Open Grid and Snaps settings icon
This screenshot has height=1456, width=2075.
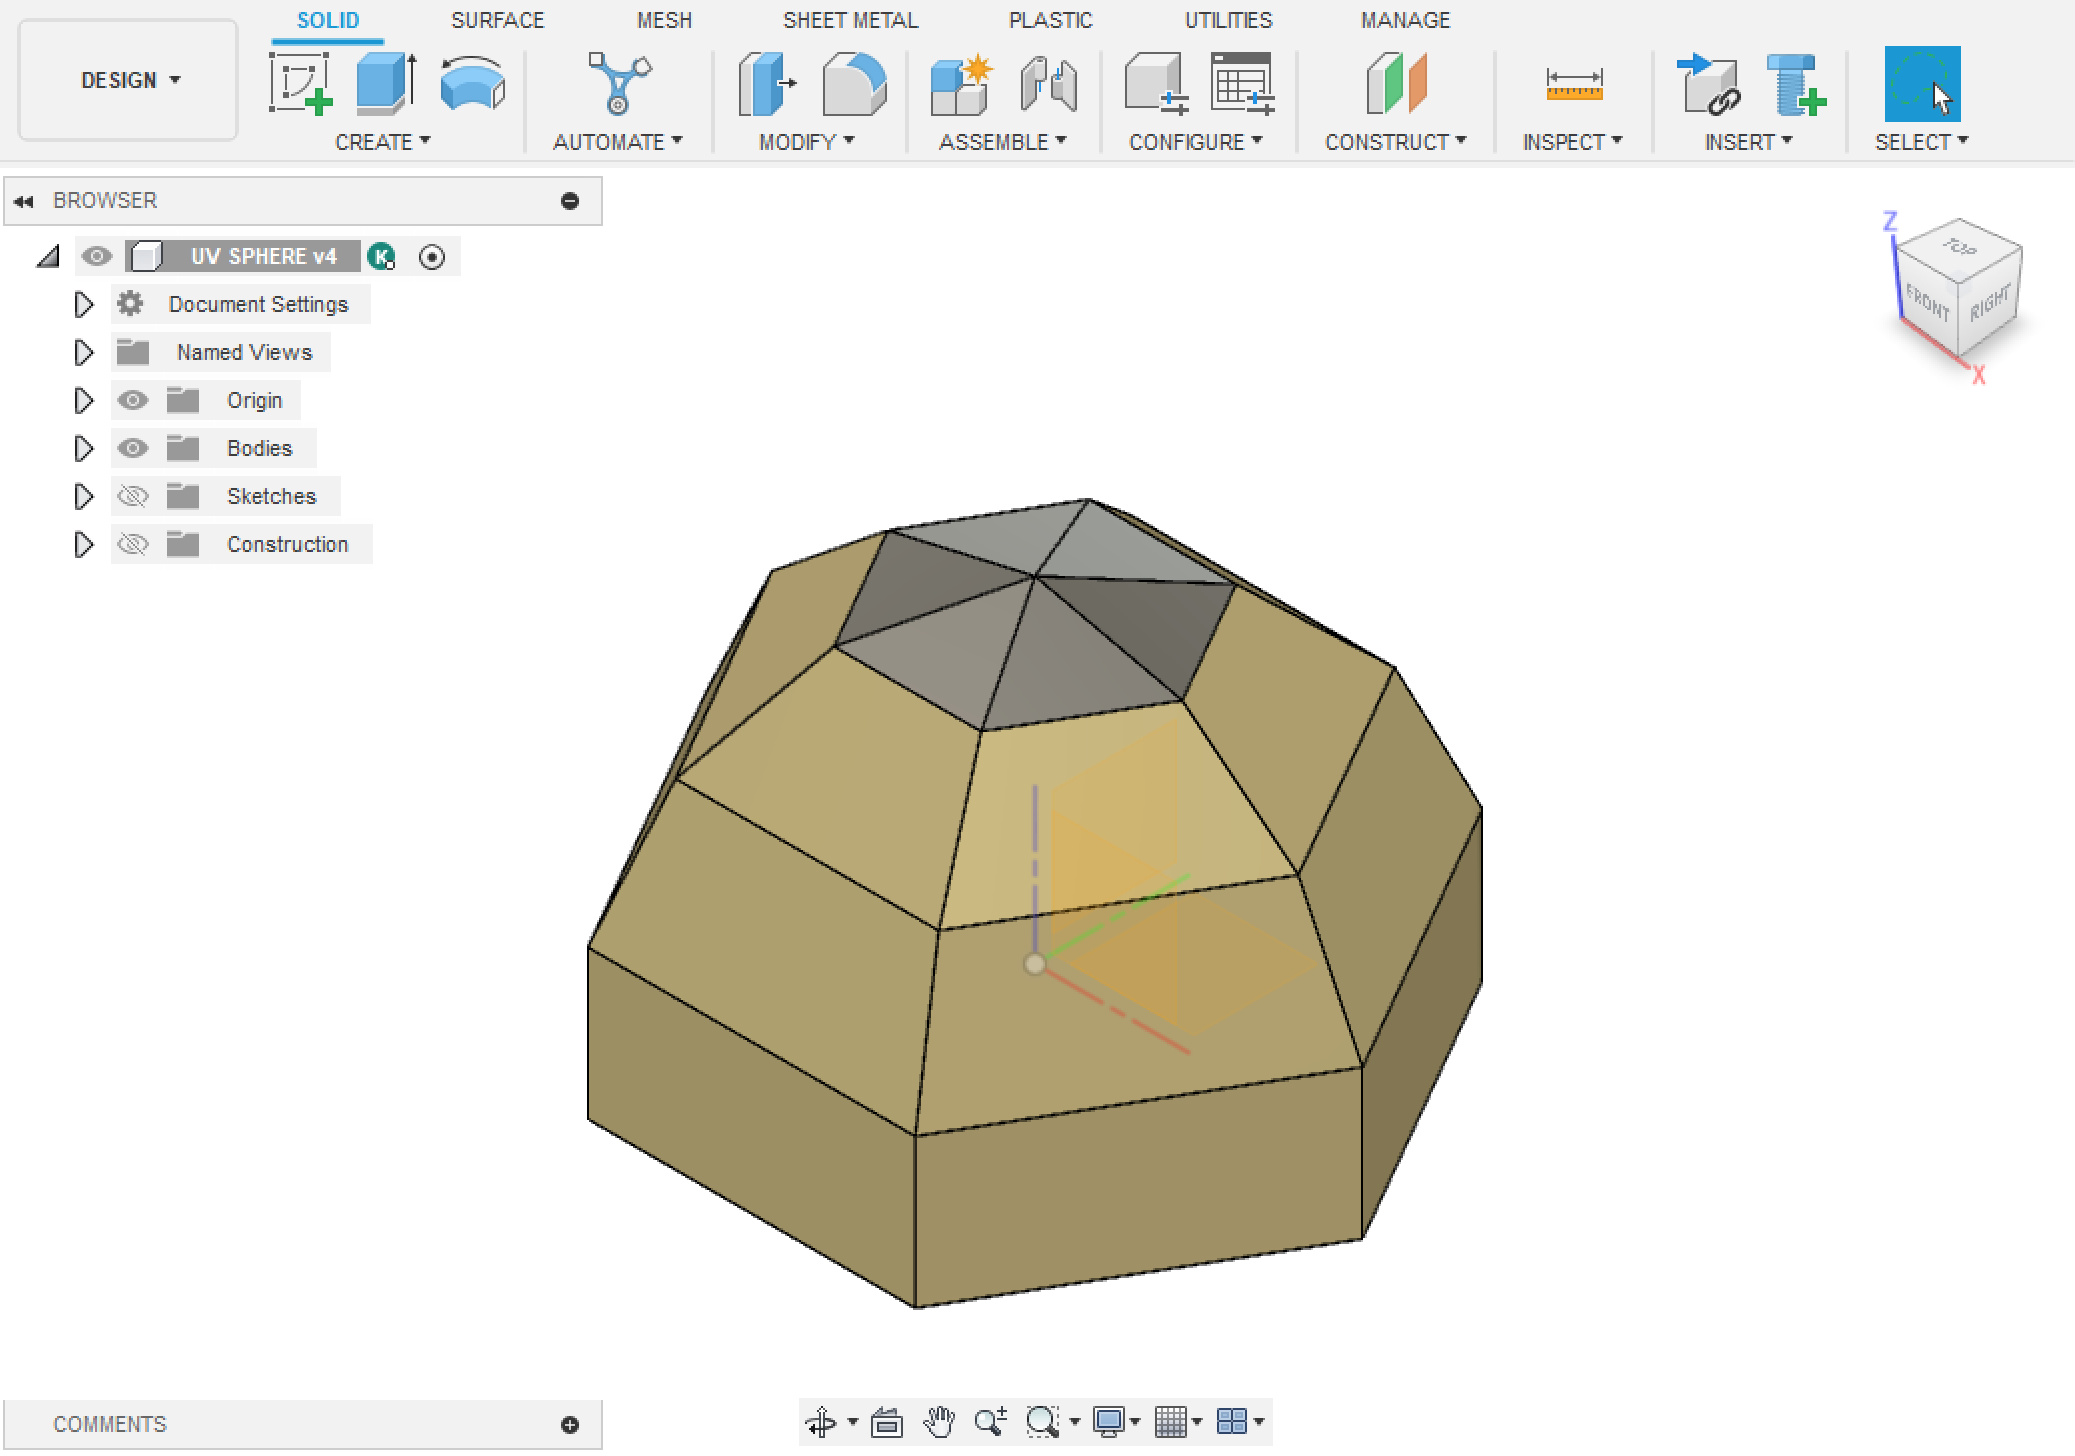click(1170, 1421)
